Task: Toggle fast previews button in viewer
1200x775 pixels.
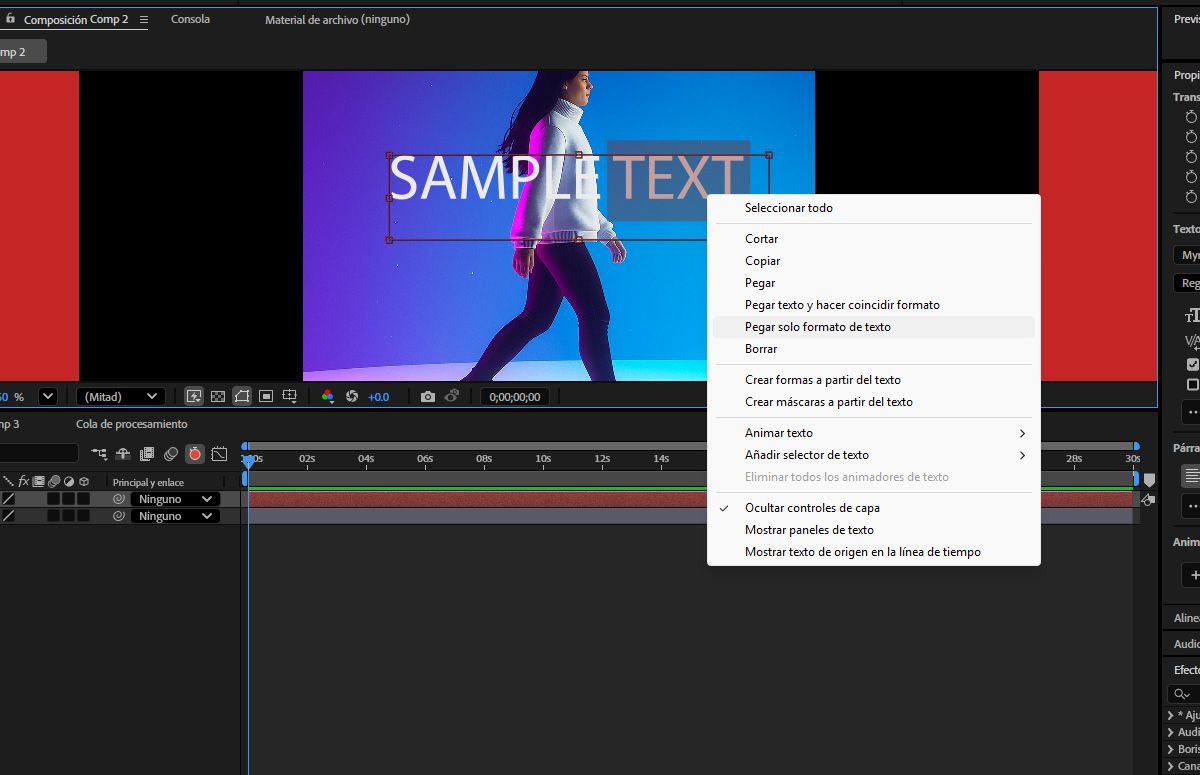Action: pyautogui.click(x=194, y=396)
